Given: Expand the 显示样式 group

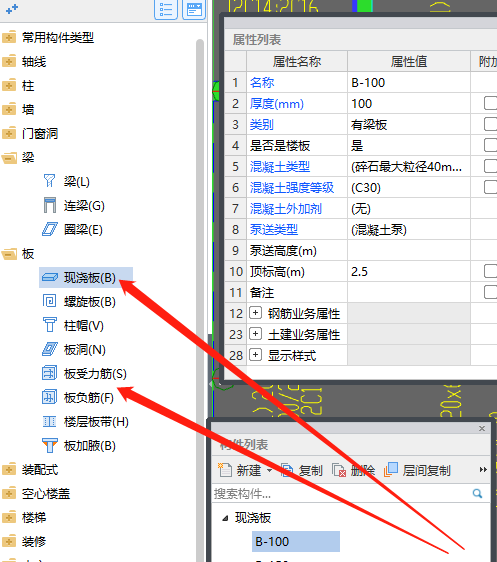Looking at the screenshot, I should click(x=255, y=355).
